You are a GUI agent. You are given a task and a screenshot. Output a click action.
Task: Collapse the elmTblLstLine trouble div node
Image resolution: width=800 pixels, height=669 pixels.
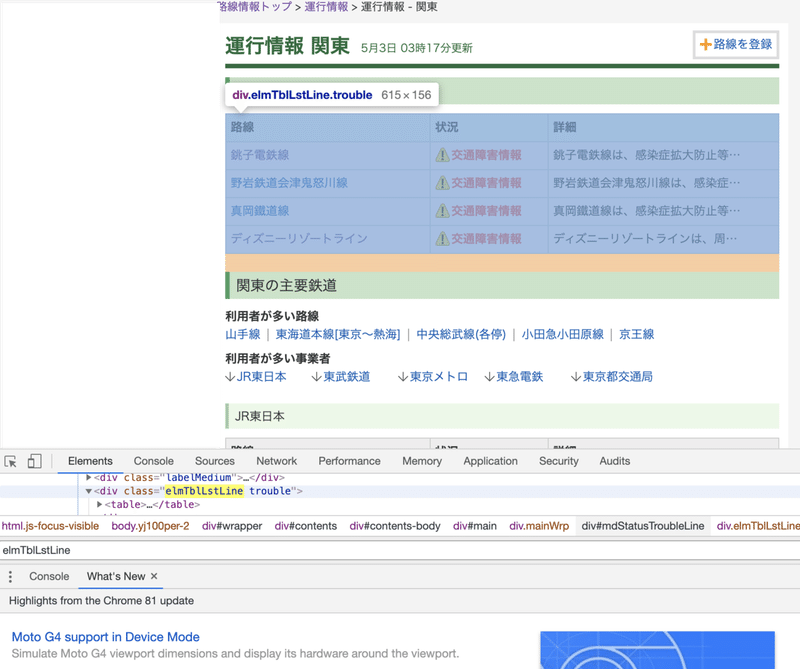tap(89, 491)
